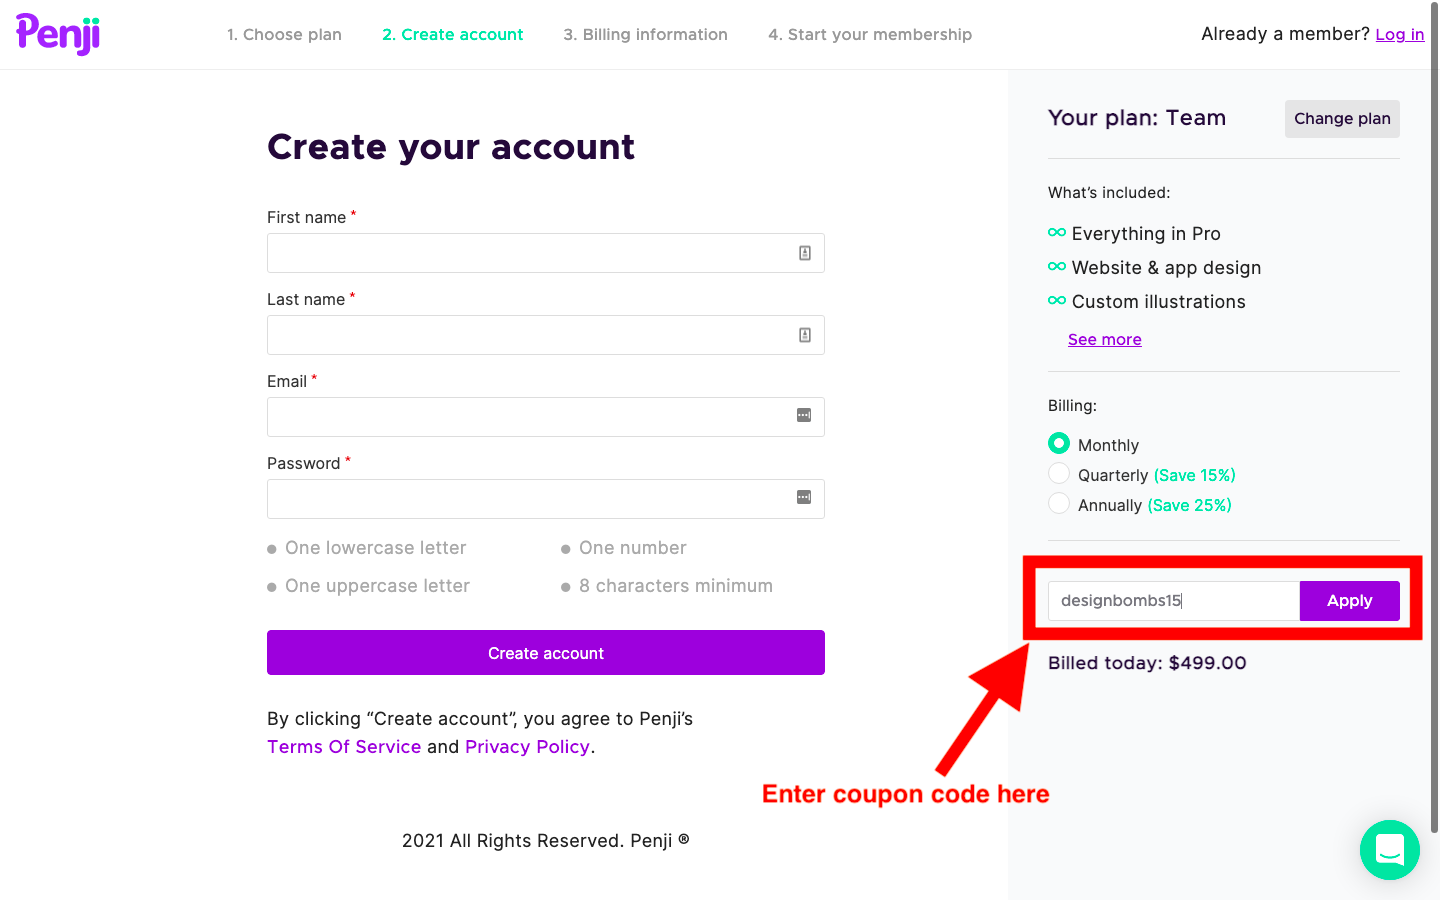Focus the coupon code input field

click(x=1173, y=601)
